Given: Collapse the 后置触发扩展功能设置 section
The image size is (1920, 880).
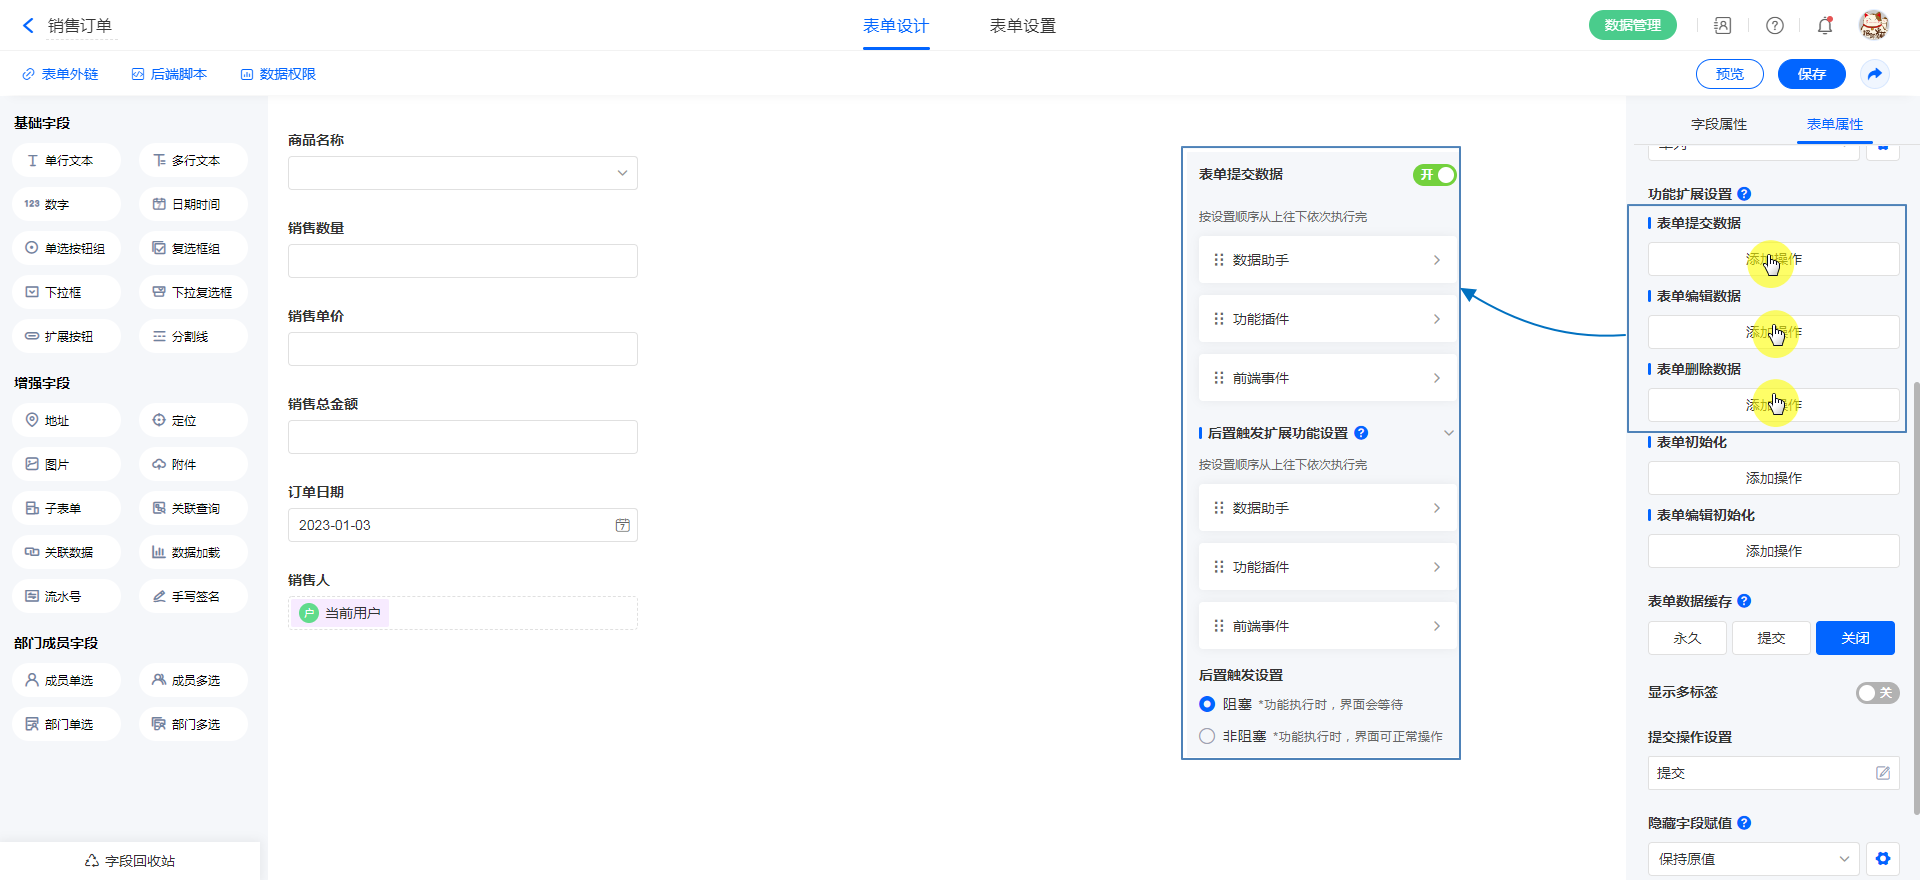Looking at the screenshot, I should click(x=1448, y=433).
